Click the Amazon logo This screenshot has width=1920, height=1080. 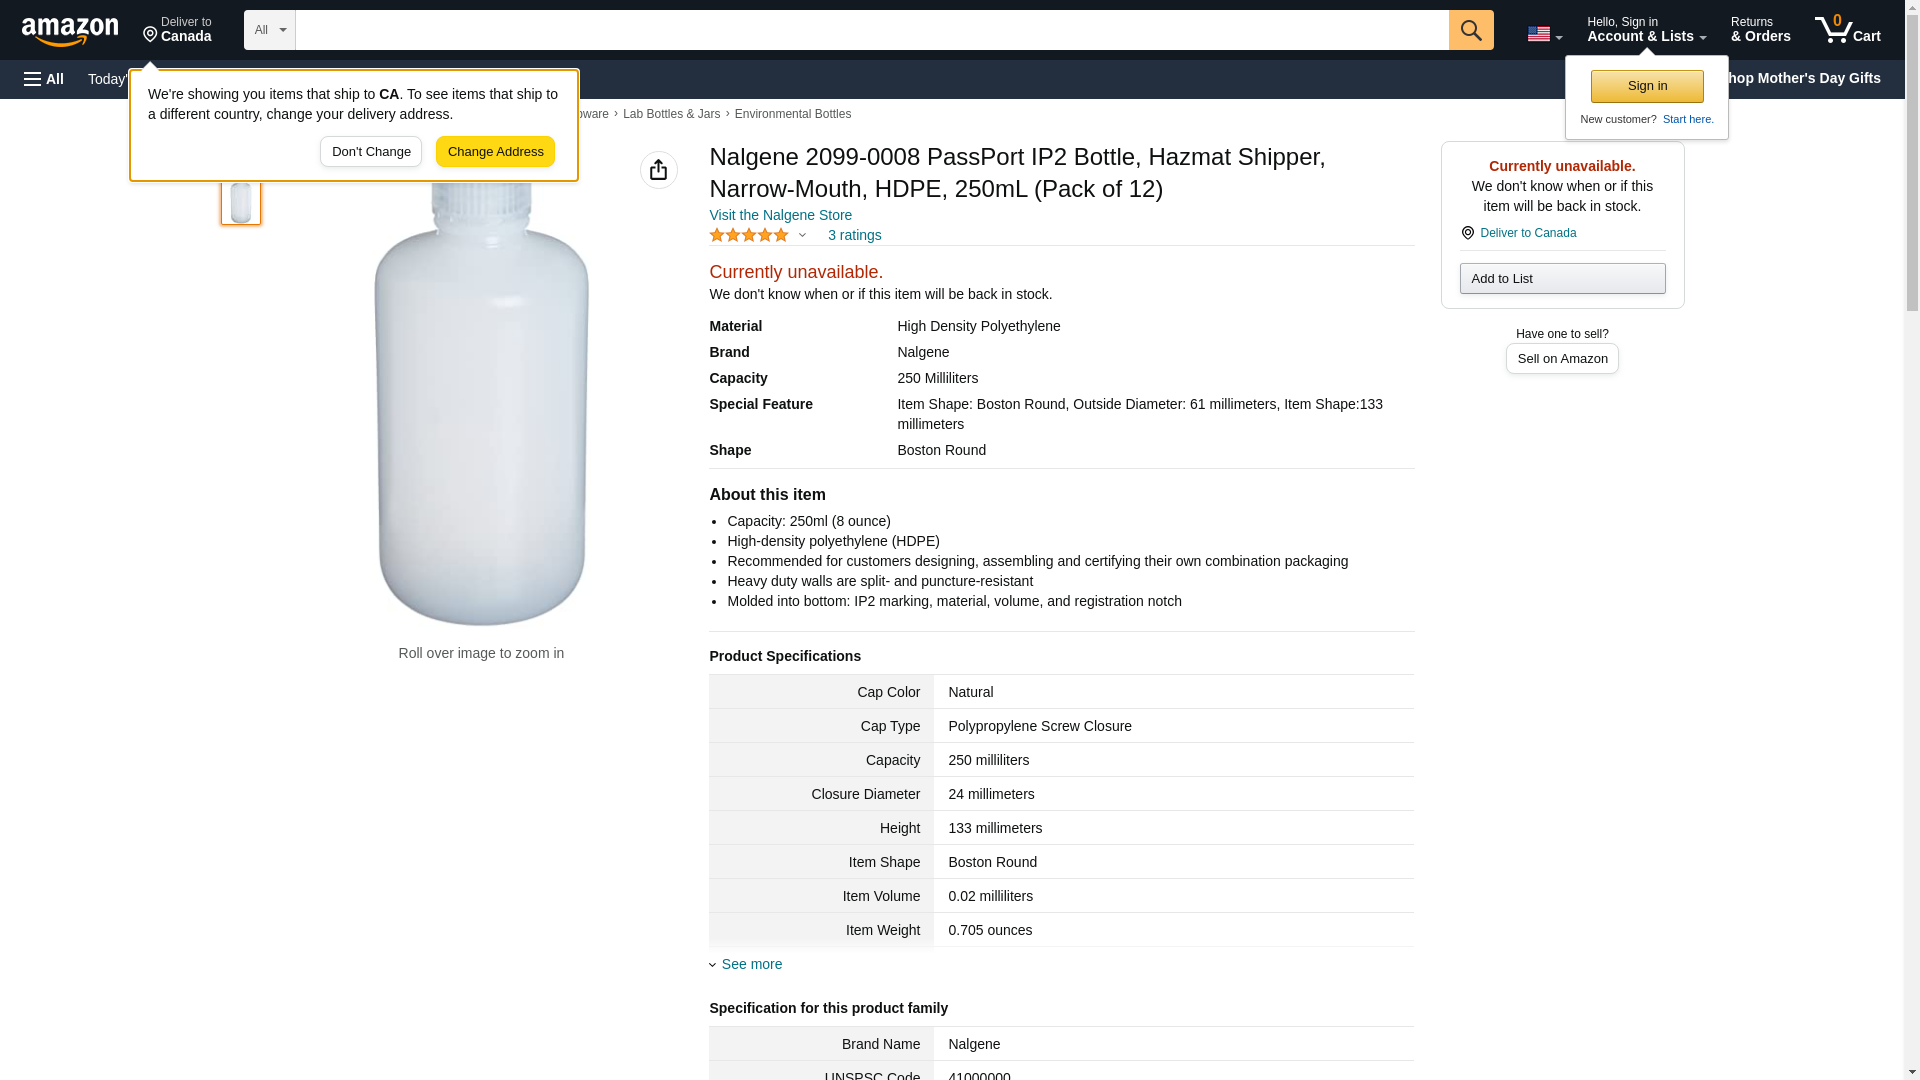(70, 31)
